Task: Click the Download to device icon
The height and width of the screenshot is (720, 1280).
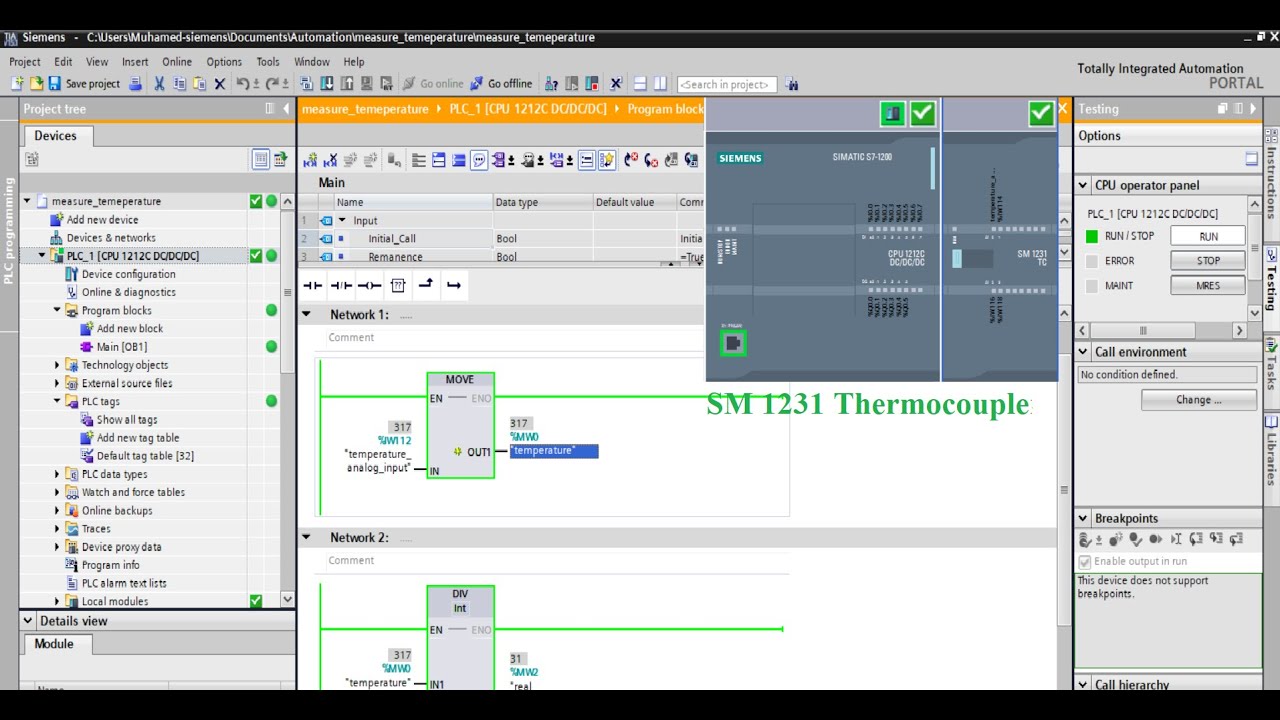Action: tap(327, 84)
